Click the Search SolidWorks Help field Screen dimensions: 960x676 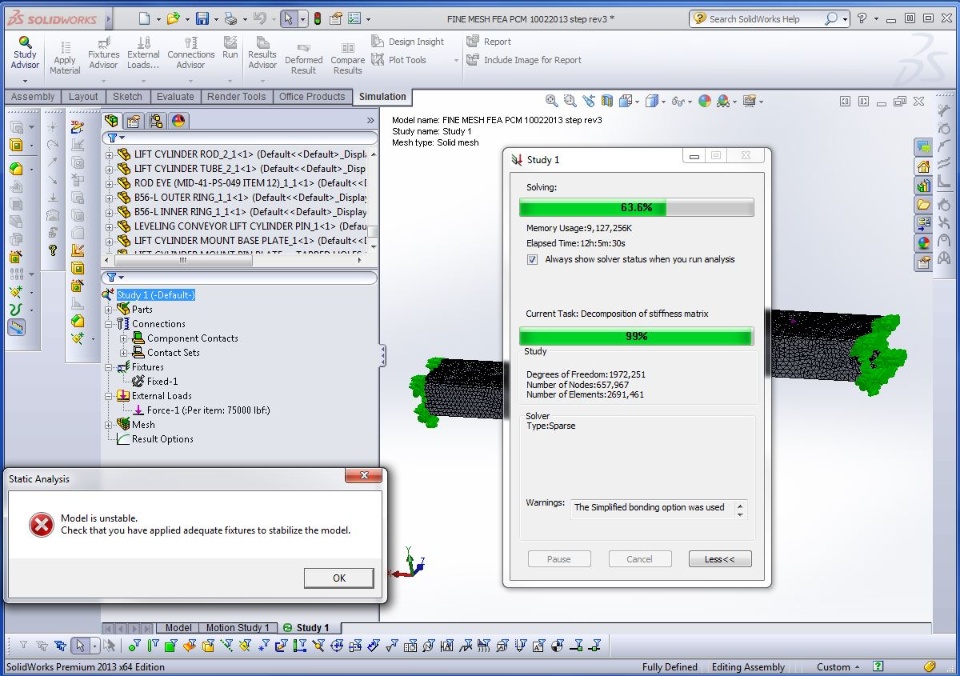click(x=763, y=19)
